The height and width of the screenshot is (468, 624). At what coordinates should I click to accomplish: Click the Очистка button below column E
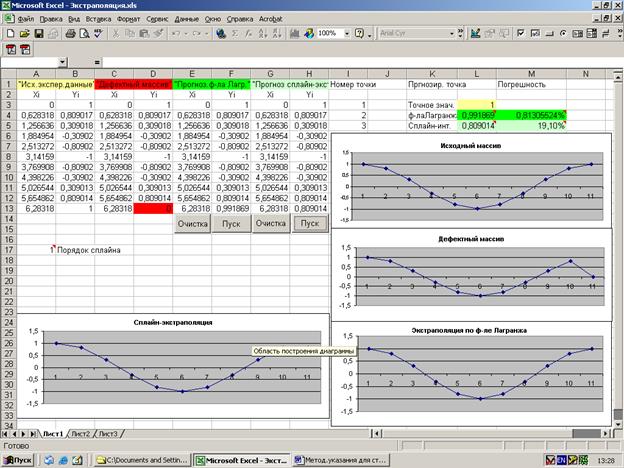coord(192,224)
